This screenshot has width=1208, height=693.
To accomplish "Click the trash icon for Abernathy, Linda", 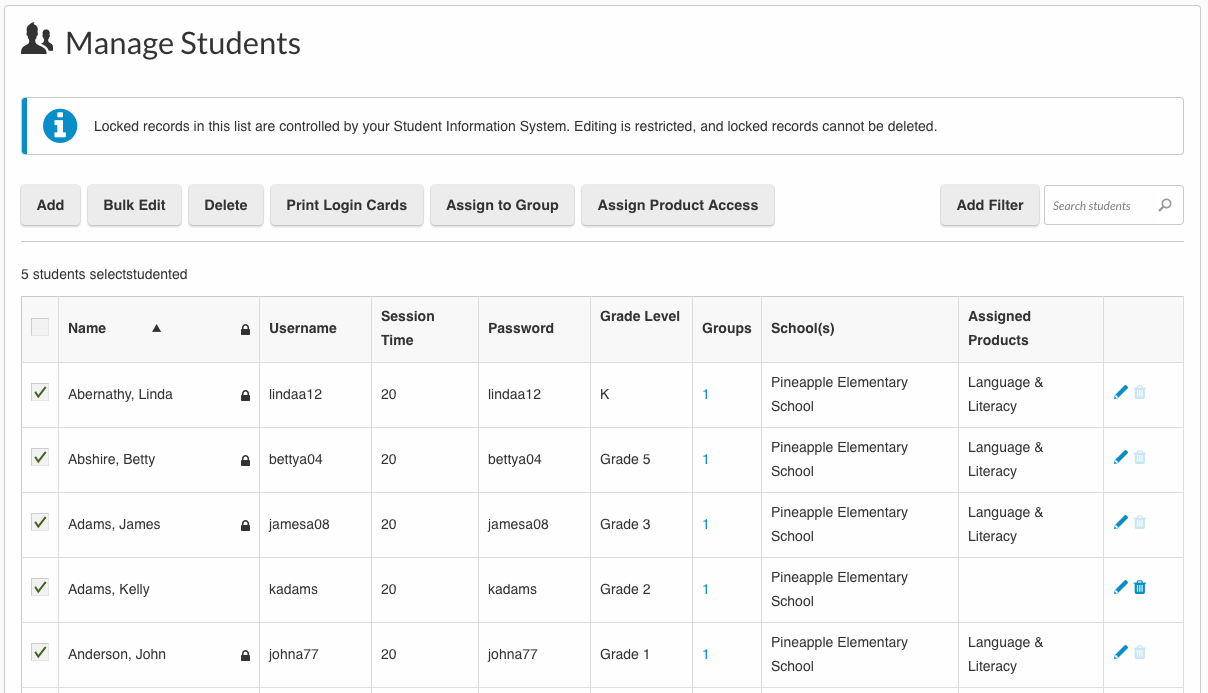I will pyautogui.click(x=1139, y=392).
